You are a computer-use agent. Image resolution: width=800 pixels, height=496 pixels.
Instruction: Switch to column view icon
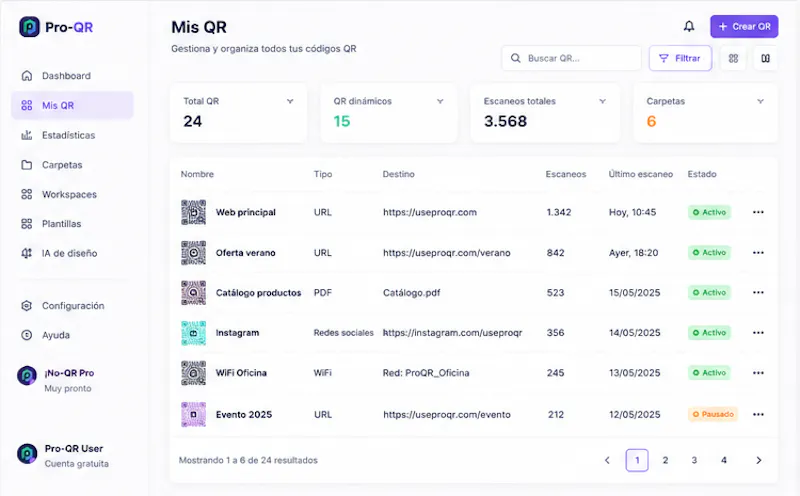click(765, 58)
